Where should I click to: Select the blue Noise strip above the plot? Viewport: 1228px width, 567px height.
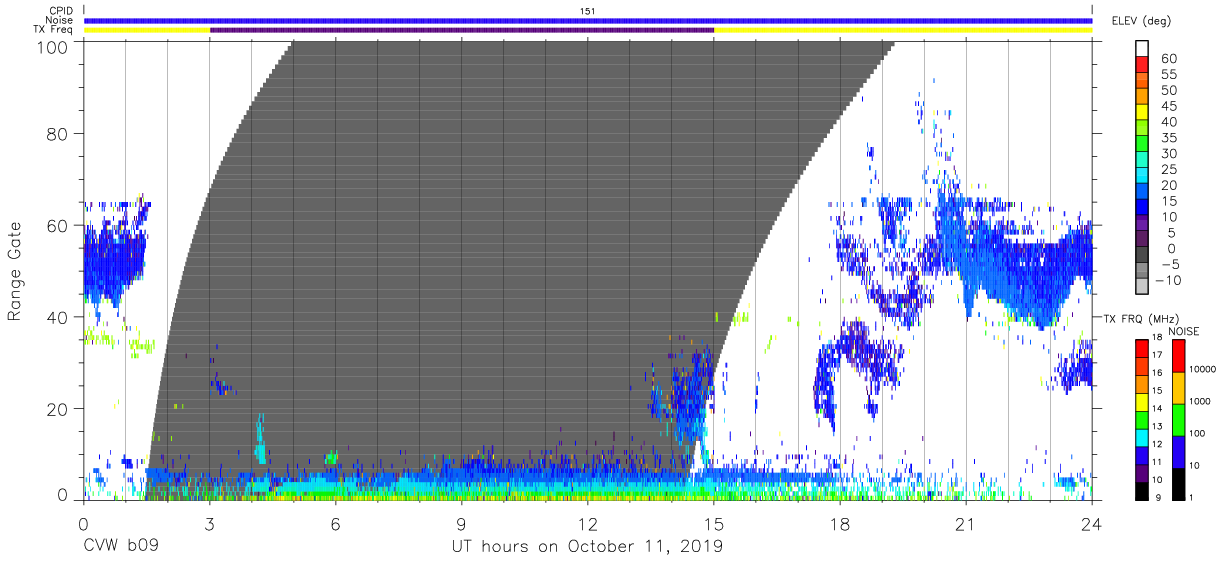(588, 20)
